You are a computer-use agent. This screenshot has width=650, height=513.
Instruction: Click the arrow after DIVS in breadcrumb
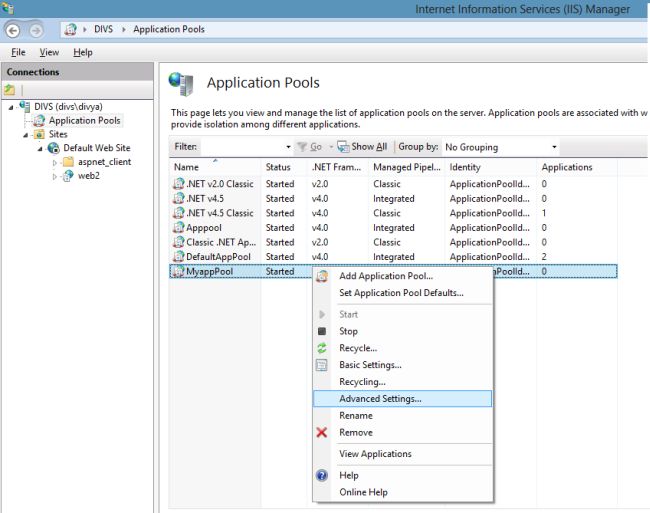click(x=124, y=29)
